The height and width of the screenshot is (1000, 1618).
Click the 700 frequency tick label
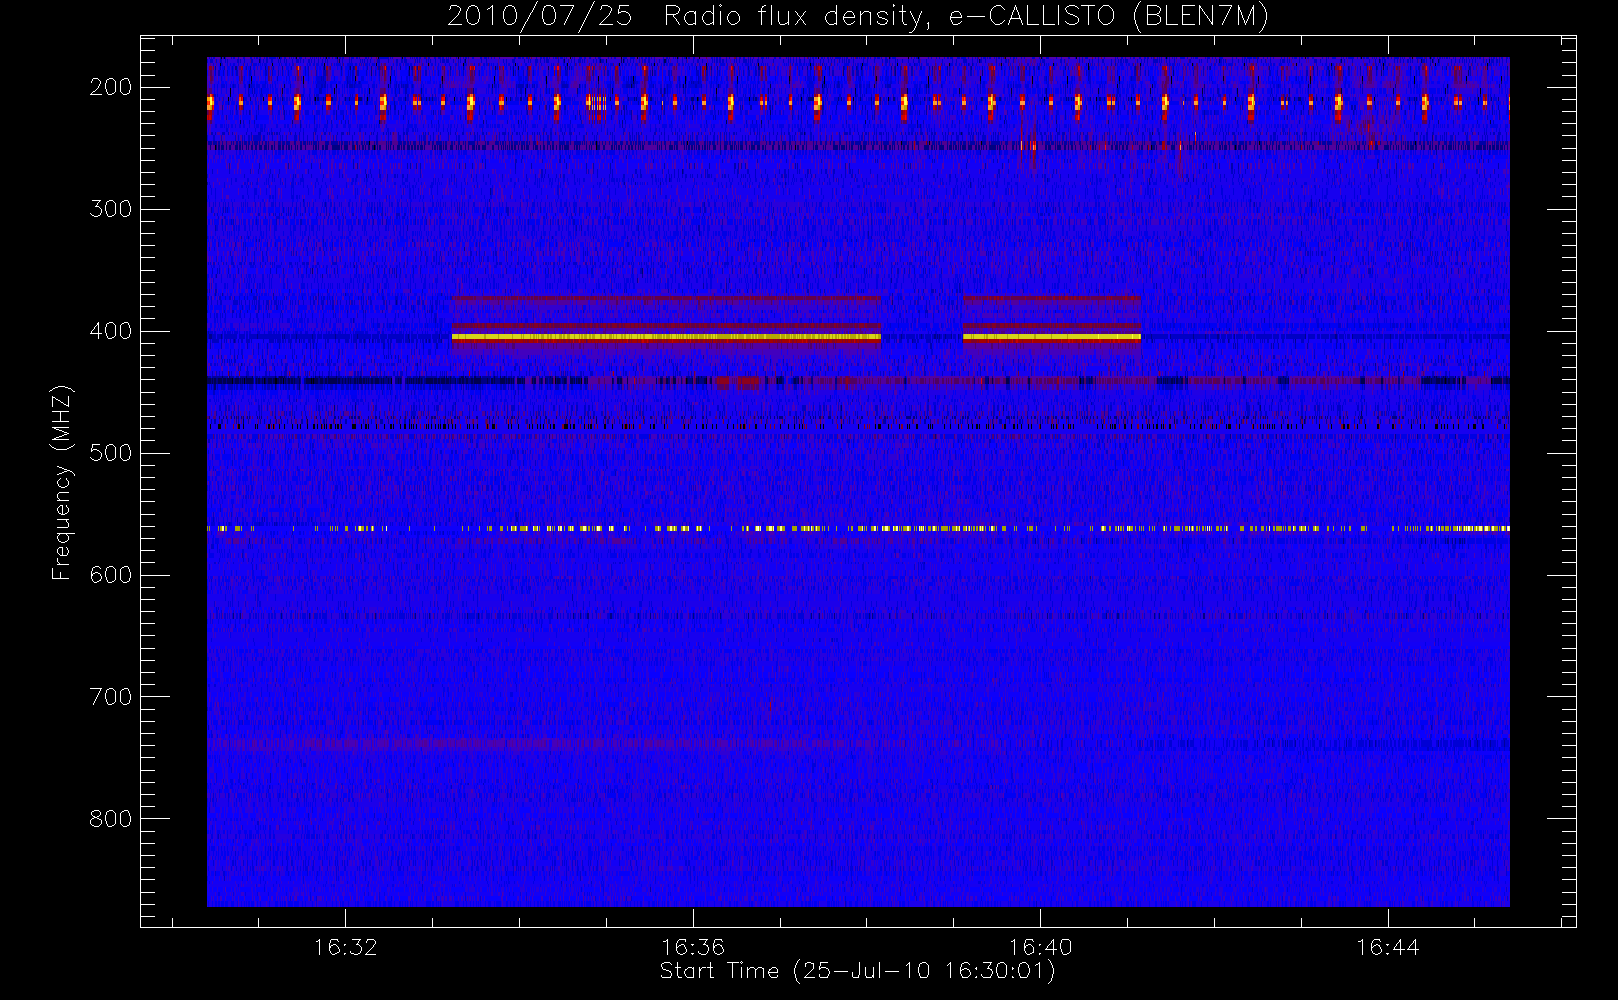pyautogui.click(x=111, y=697)
